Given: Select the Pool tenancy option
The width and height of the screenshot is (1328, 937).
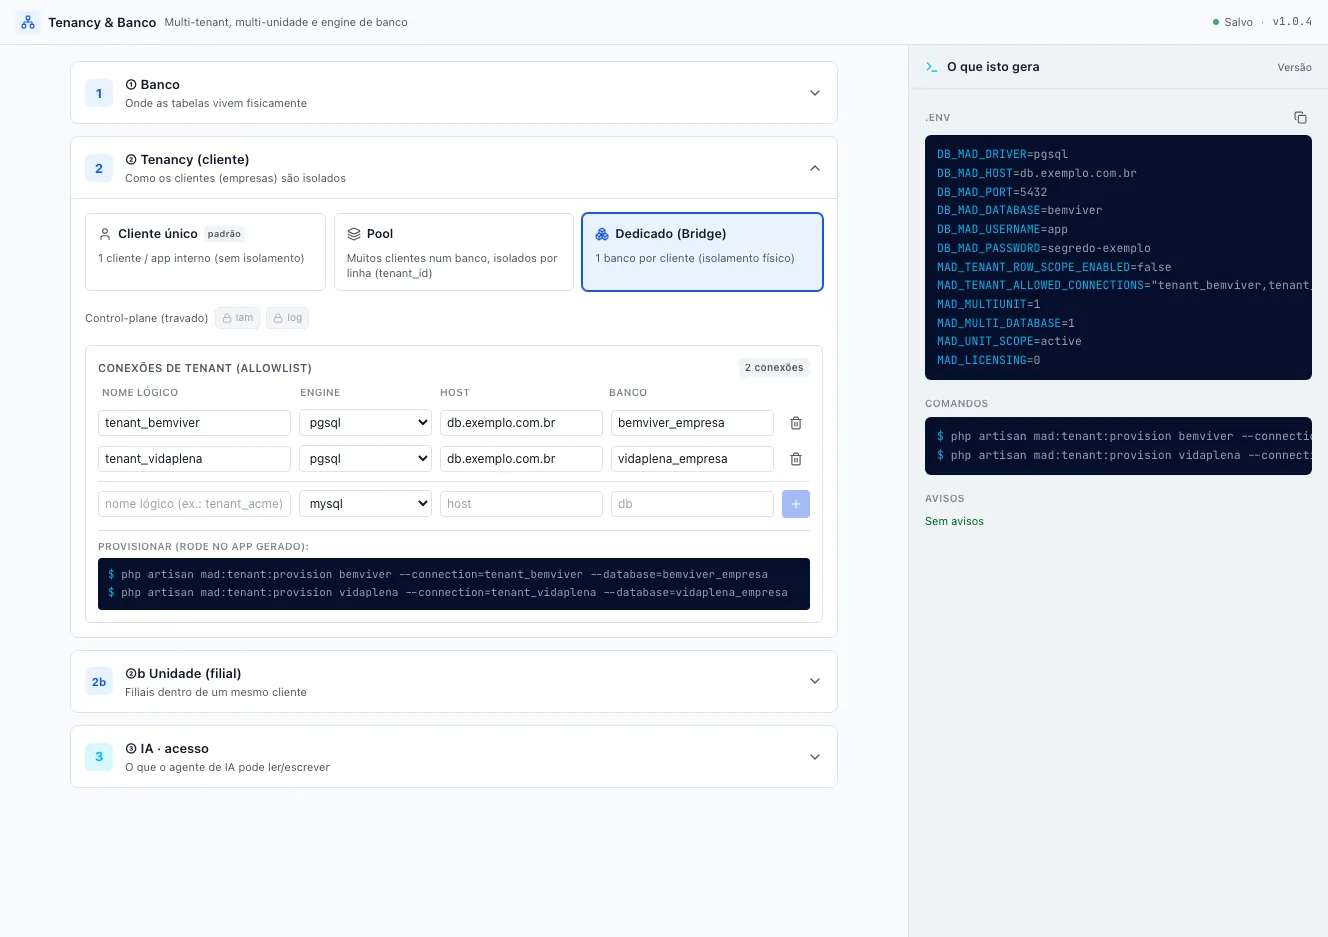Looking at the screenshot, I should (454, 252).
